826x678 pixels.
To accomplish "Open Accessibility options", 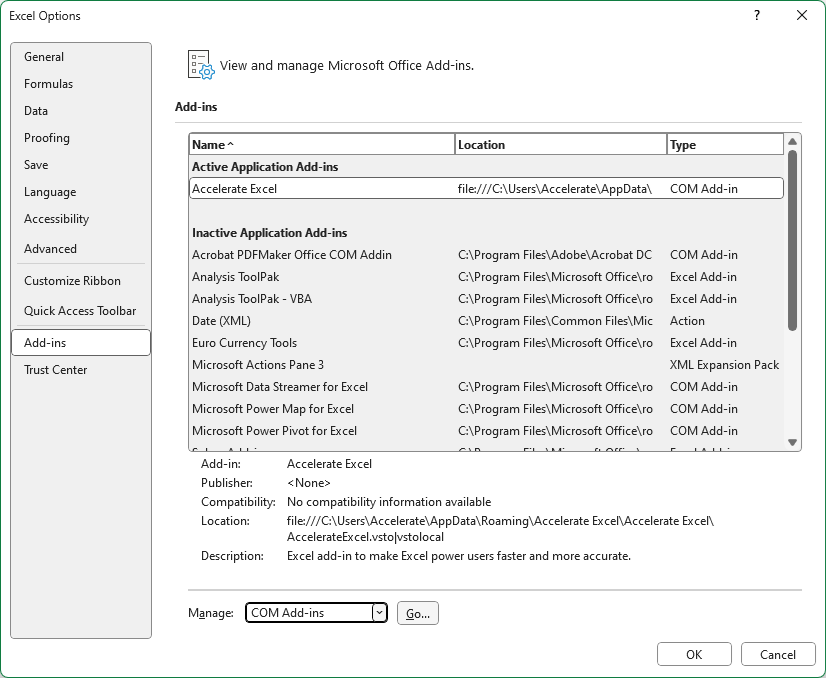I will pos(81,219).
